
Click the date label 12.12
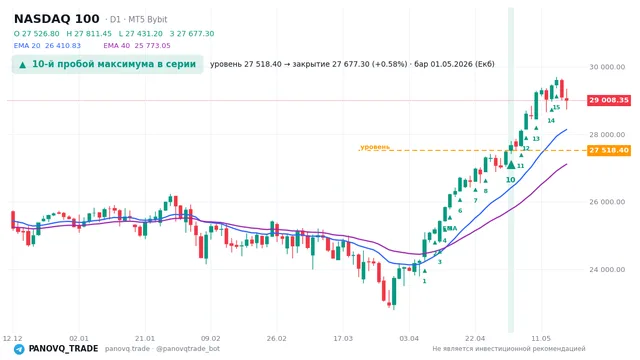point(12,338)
